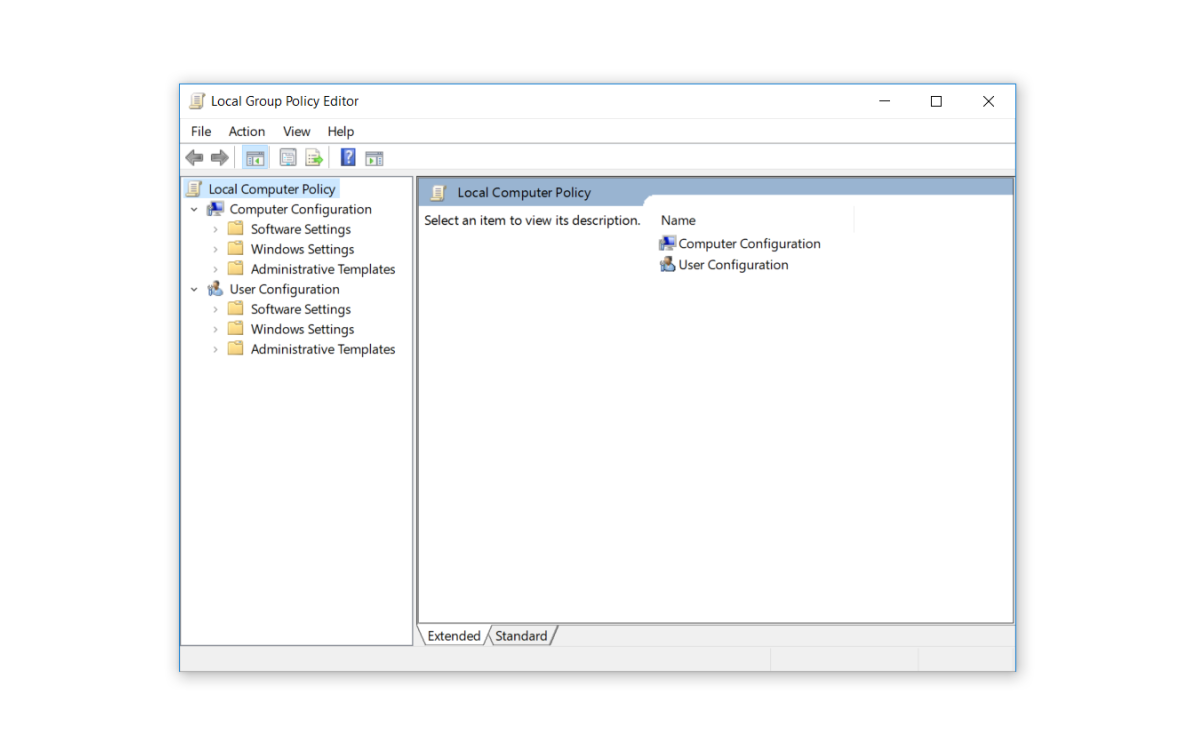Switch to the Extended tab
Image resolution: width=1200 pixels, height=750 pixels.
click(454, 636)
